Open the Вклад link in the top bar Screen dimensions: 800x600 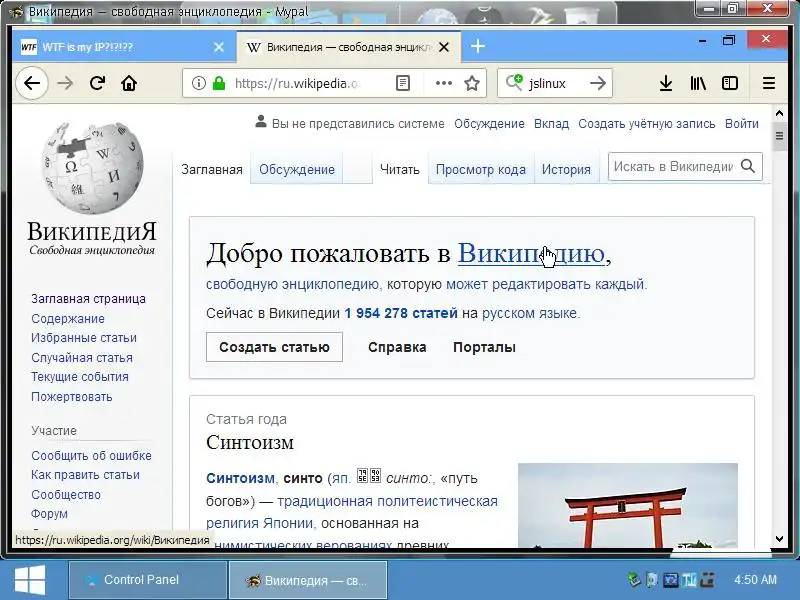(551, 123)
